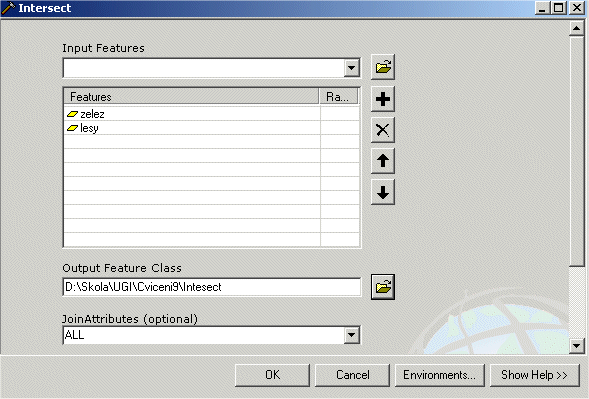Select the zelez feature row

point(211,114)
